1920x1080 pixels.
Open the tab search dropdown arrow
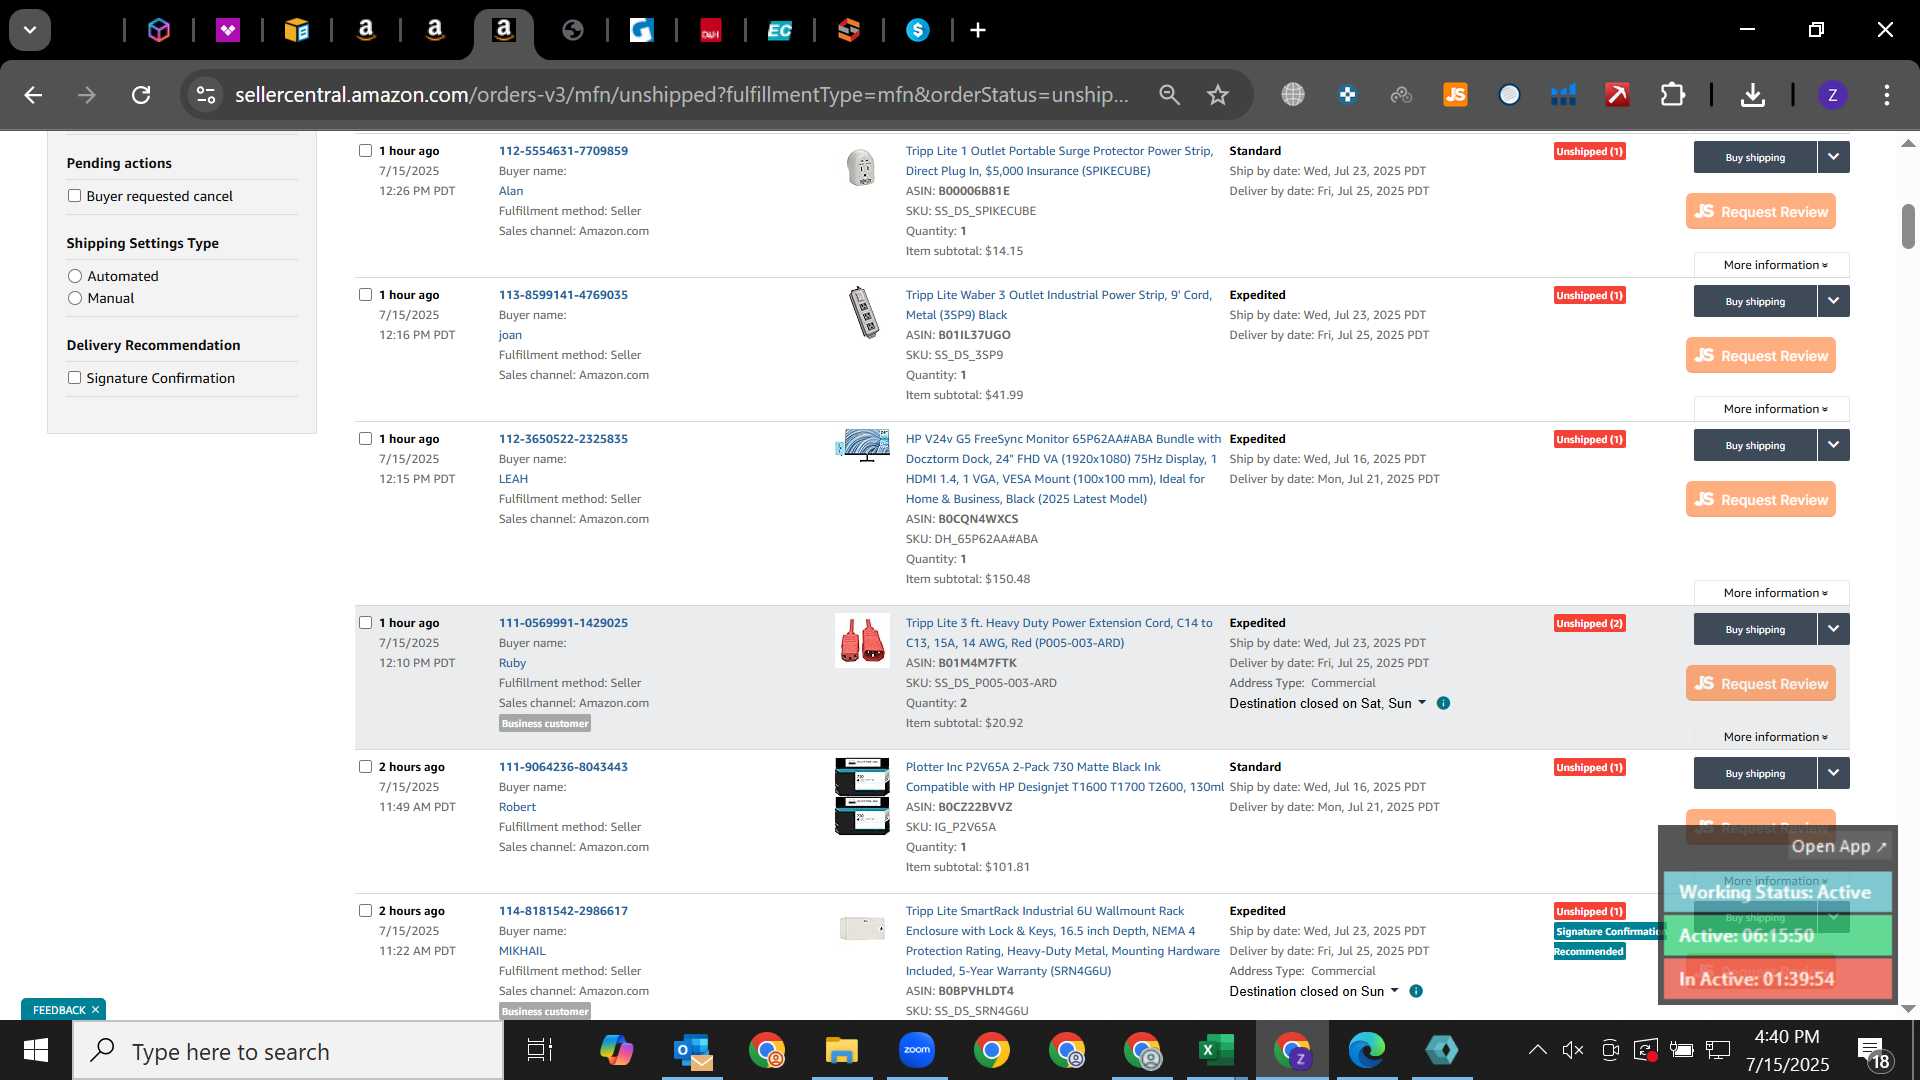point(30,30)
